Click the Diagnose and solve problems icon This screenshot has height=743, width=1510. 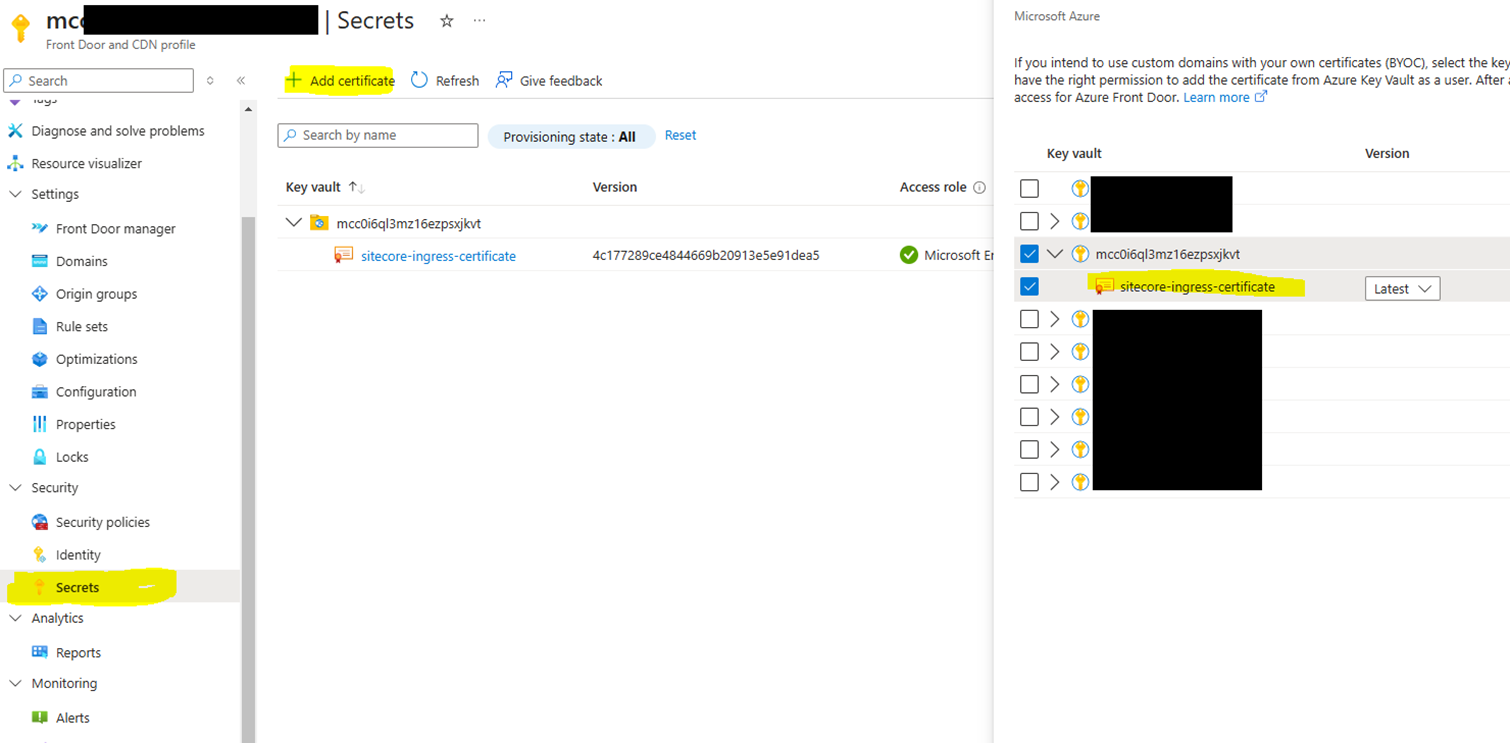tap(15, 131)
